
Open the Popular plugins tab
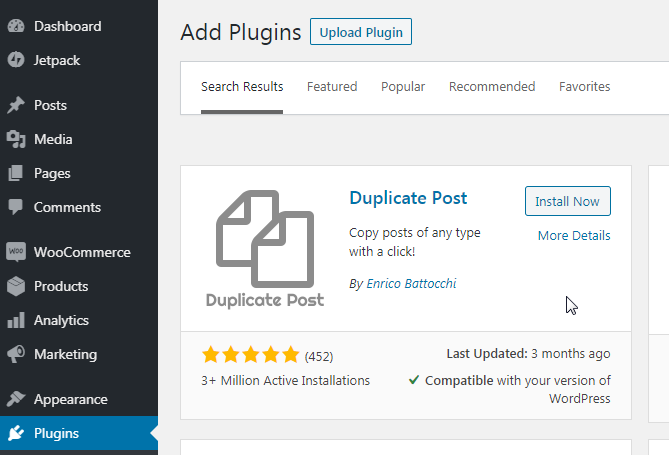(x=403, y=87)
